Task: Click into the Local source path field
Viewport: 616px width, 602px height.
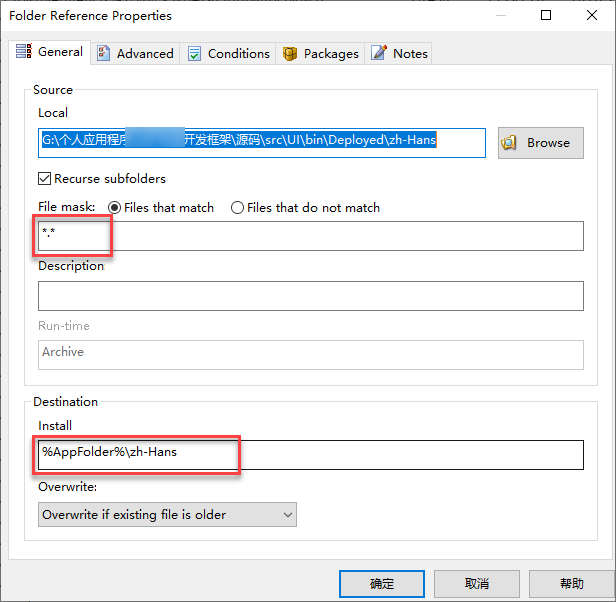Action: [262, 143]
